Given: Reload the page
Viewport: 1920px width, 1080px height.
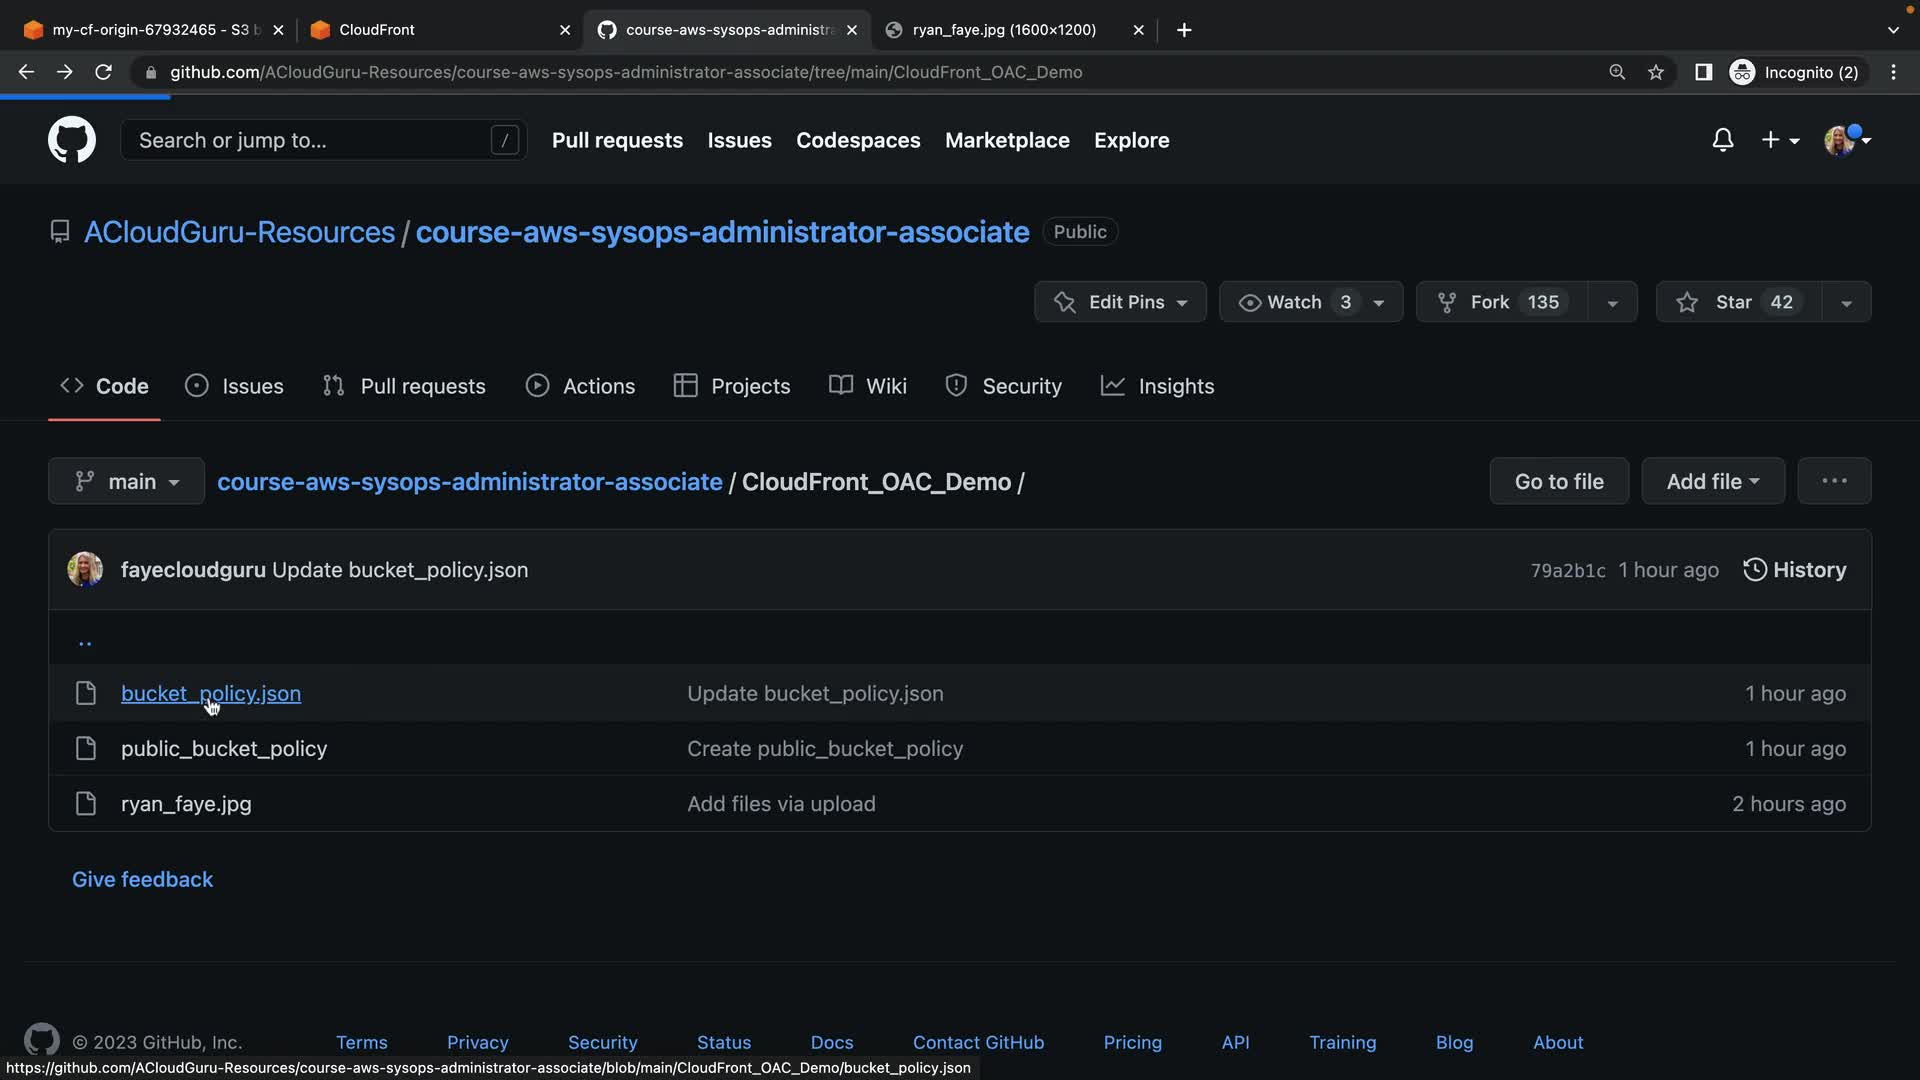Looking at the screenshot, I should 103,72.
